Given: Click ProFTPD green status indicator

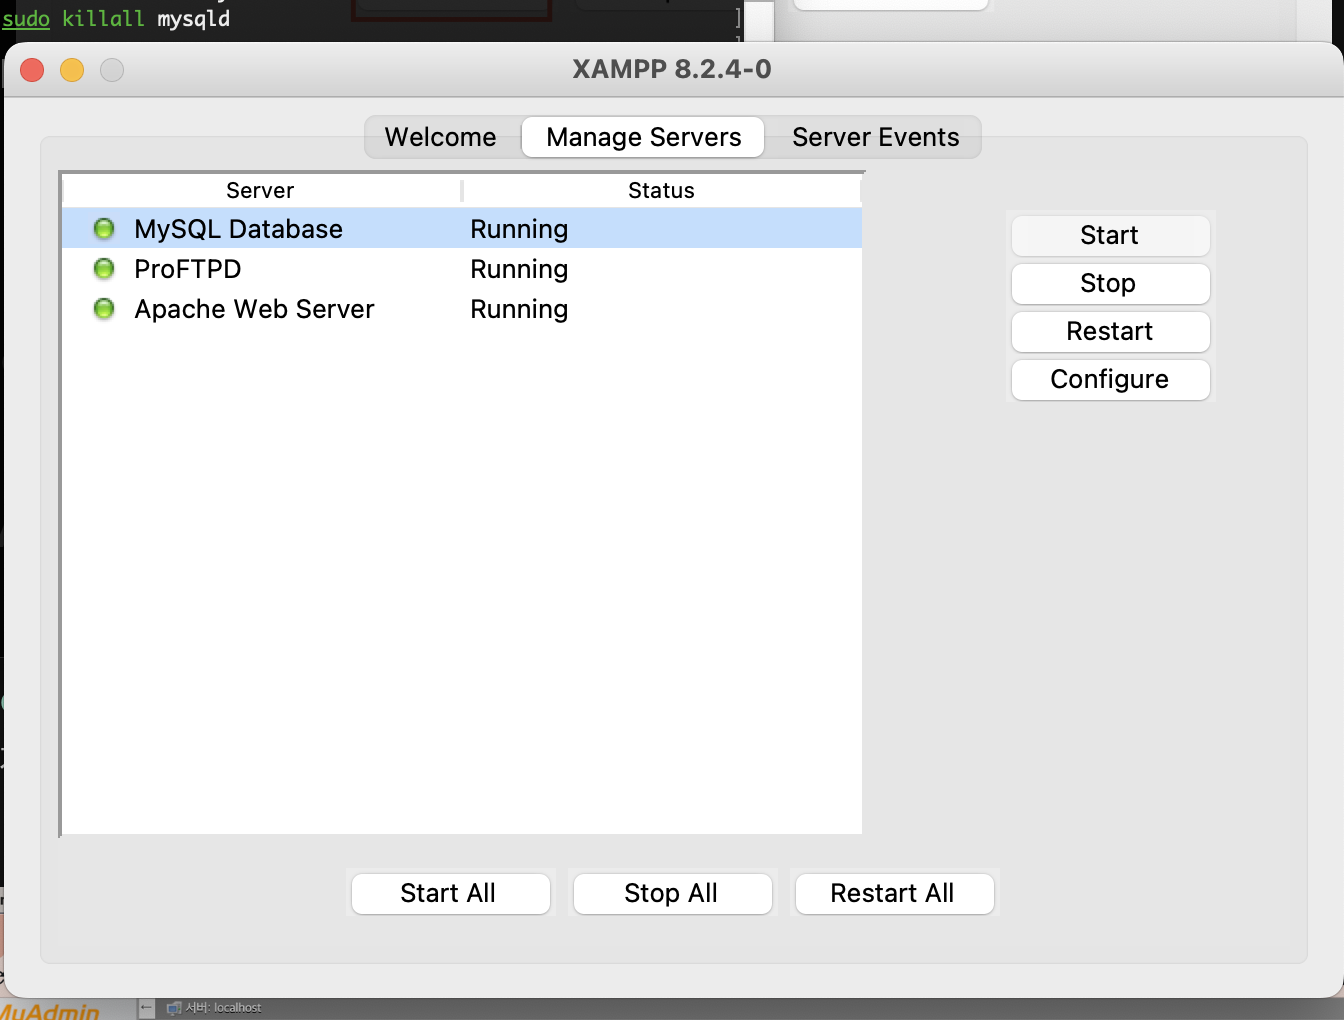Looking at the screenshot, I should click(104, 269).
